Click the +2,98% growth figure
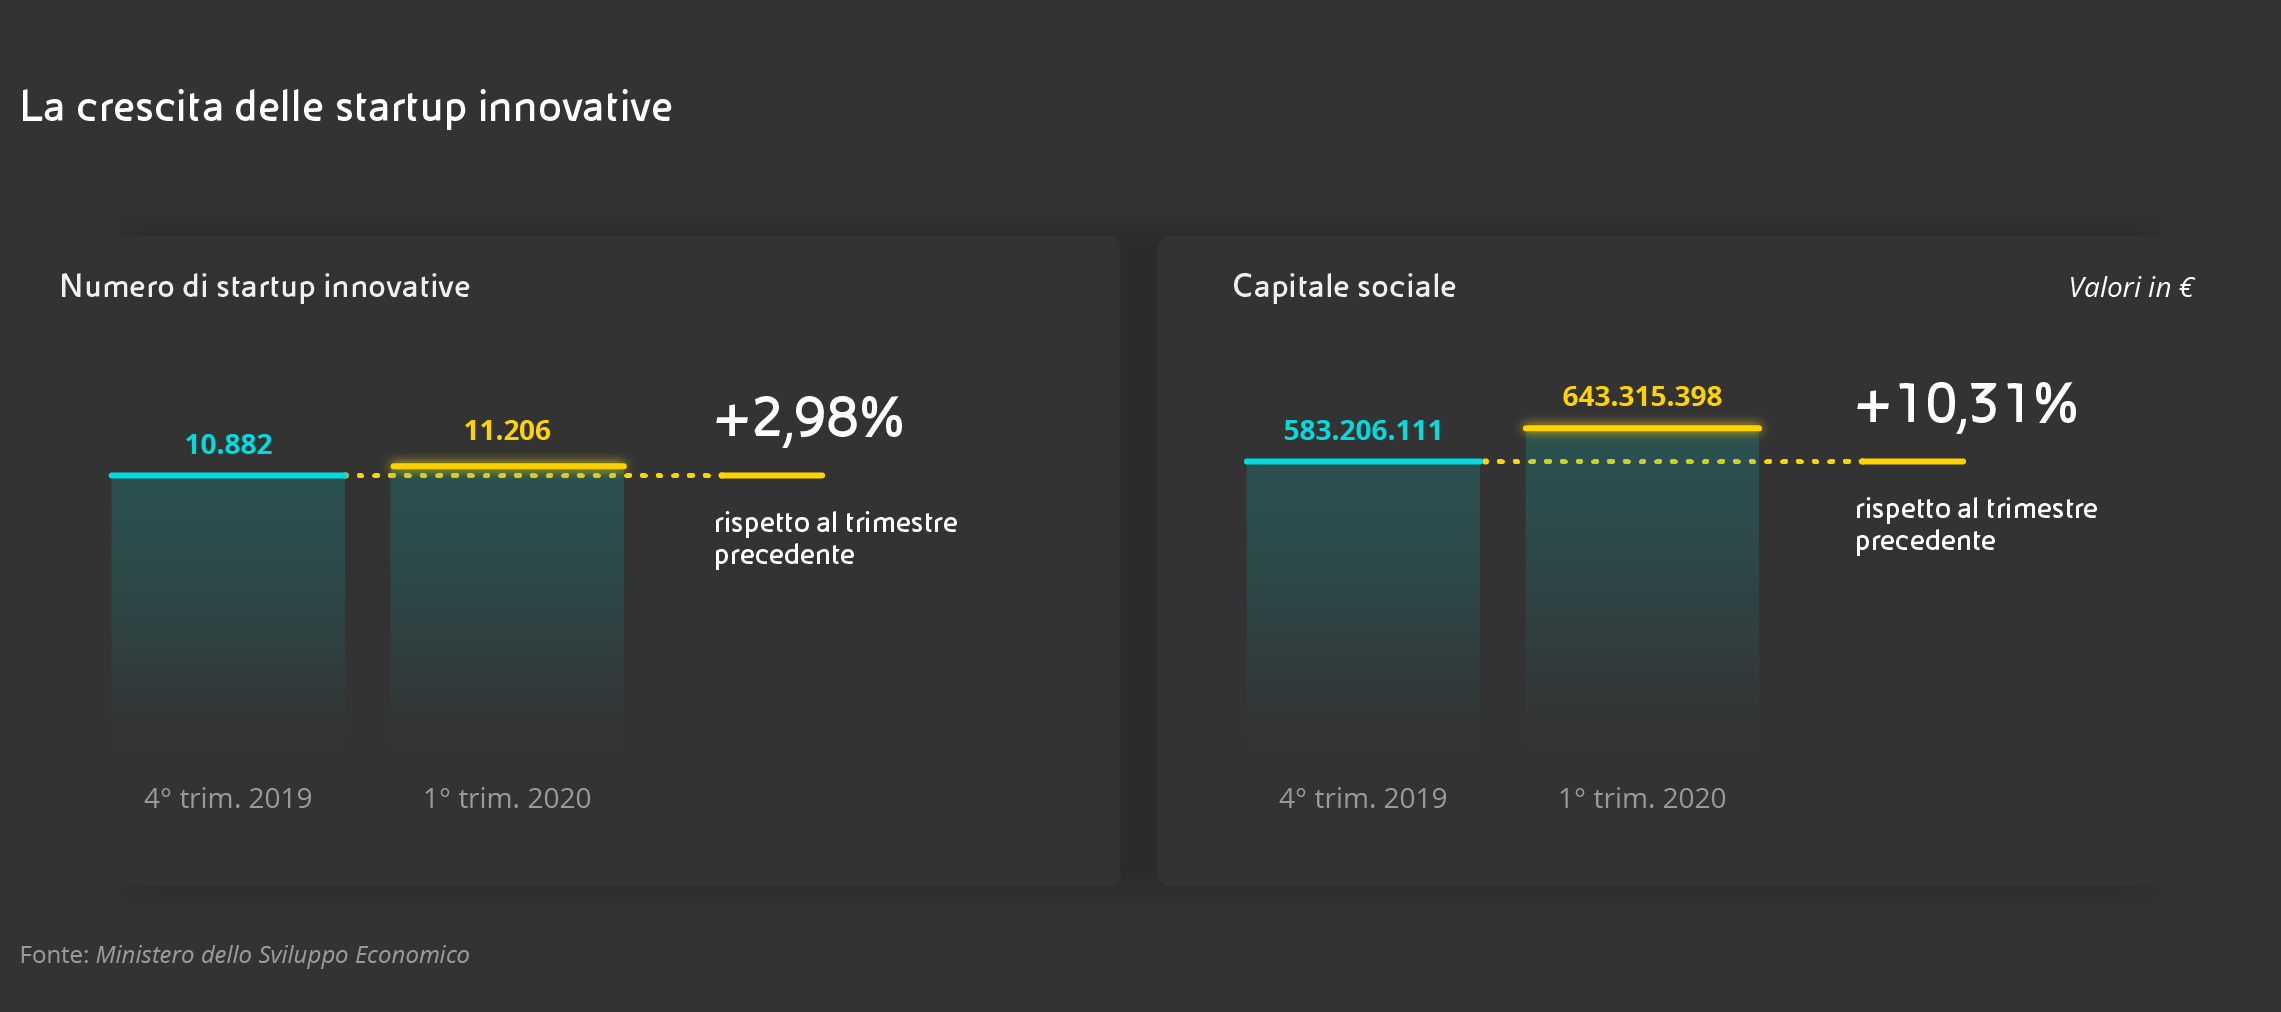This screenshot has height=1012, width=2281. (808, 417)
